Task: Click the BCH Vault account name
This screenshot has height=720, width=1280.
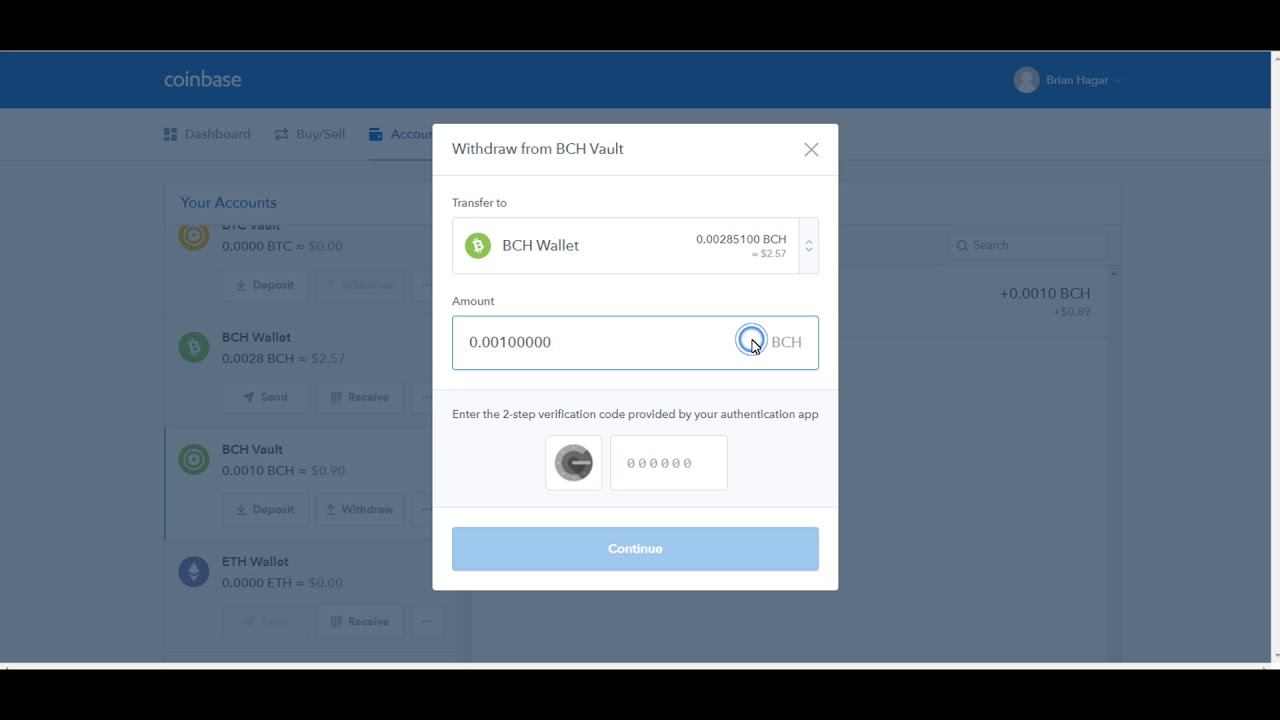Action: click(252, 449)
